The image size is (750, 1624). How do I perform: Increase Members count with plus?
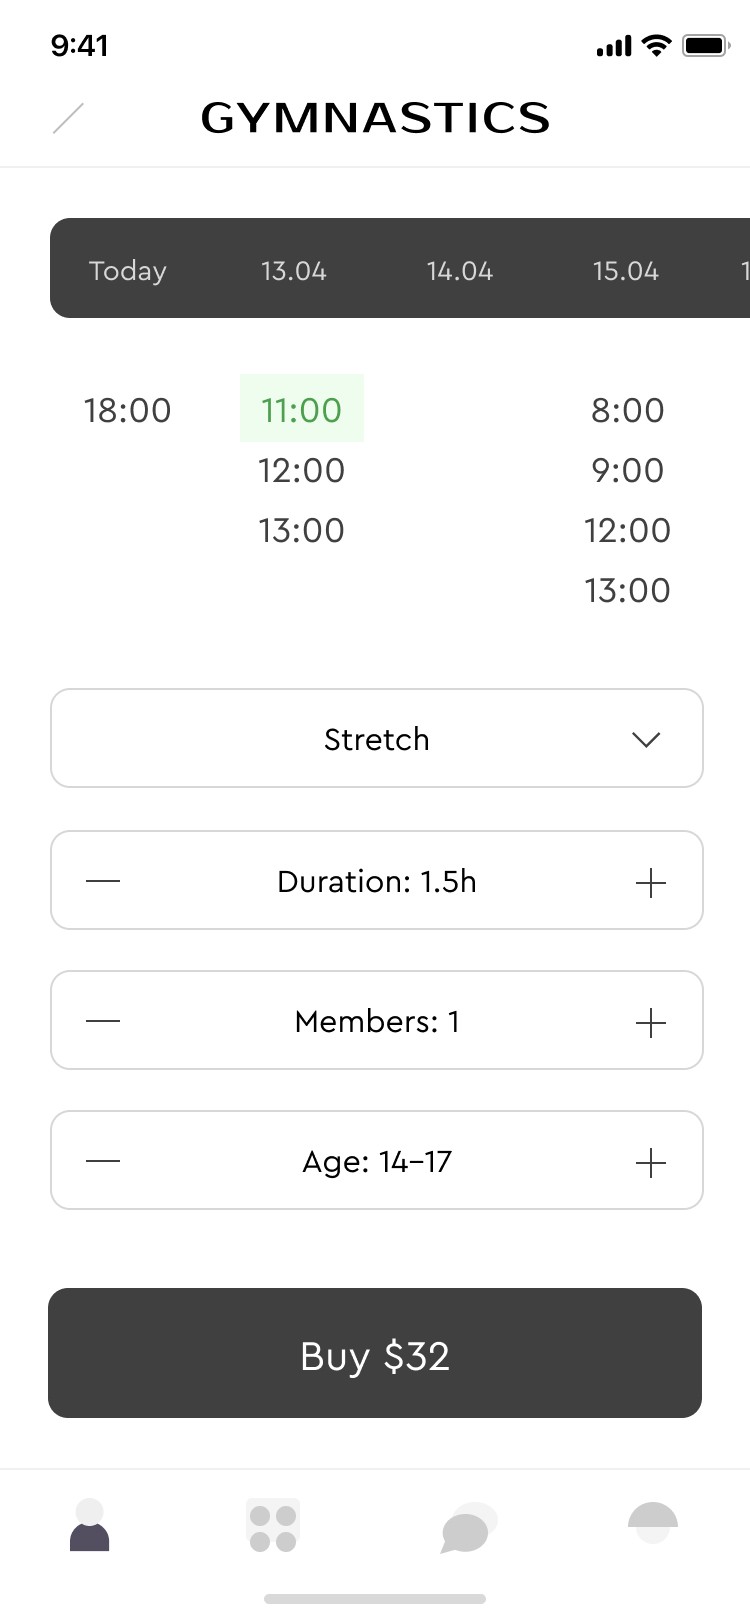[650, 1022]
